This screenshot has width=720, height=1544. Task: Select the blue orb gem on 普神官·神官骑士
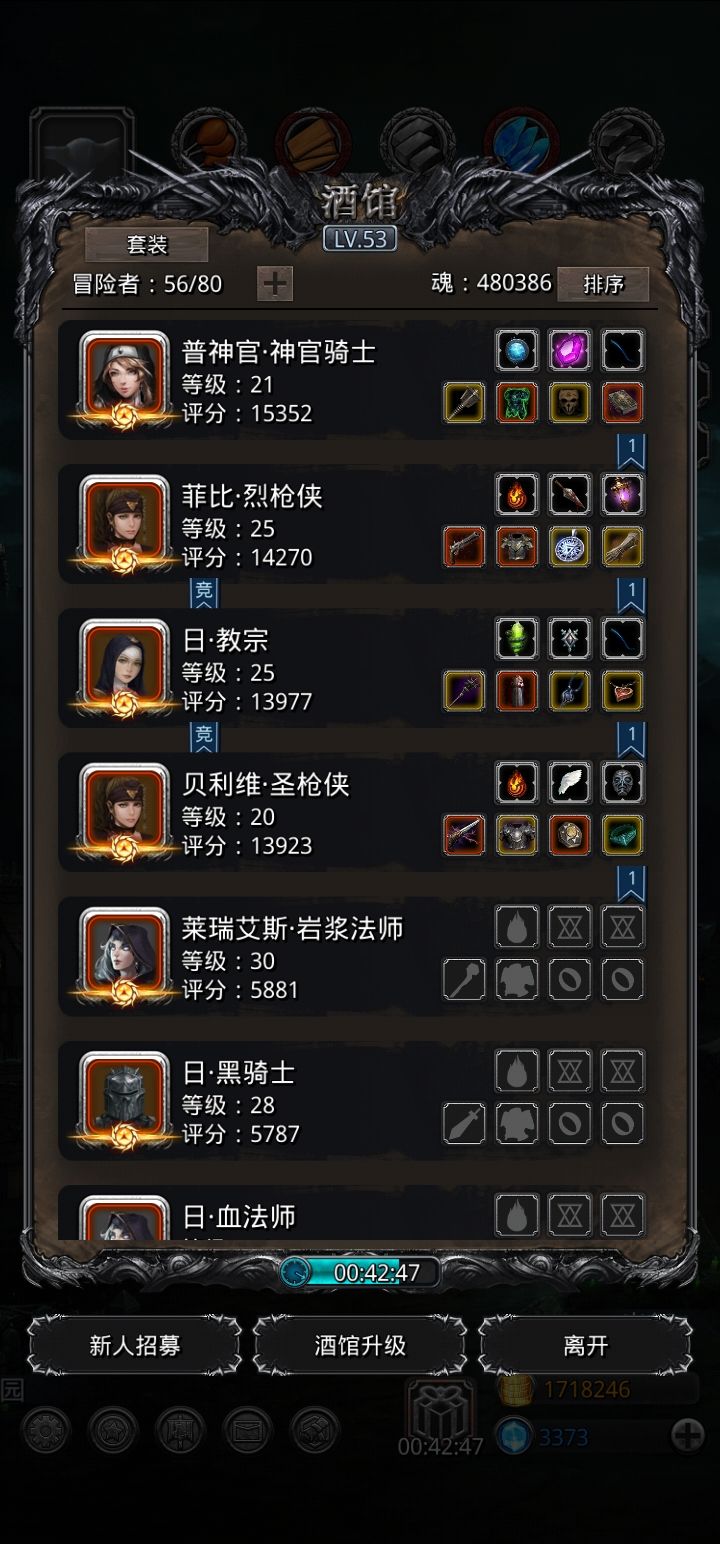tap(518, 350)
